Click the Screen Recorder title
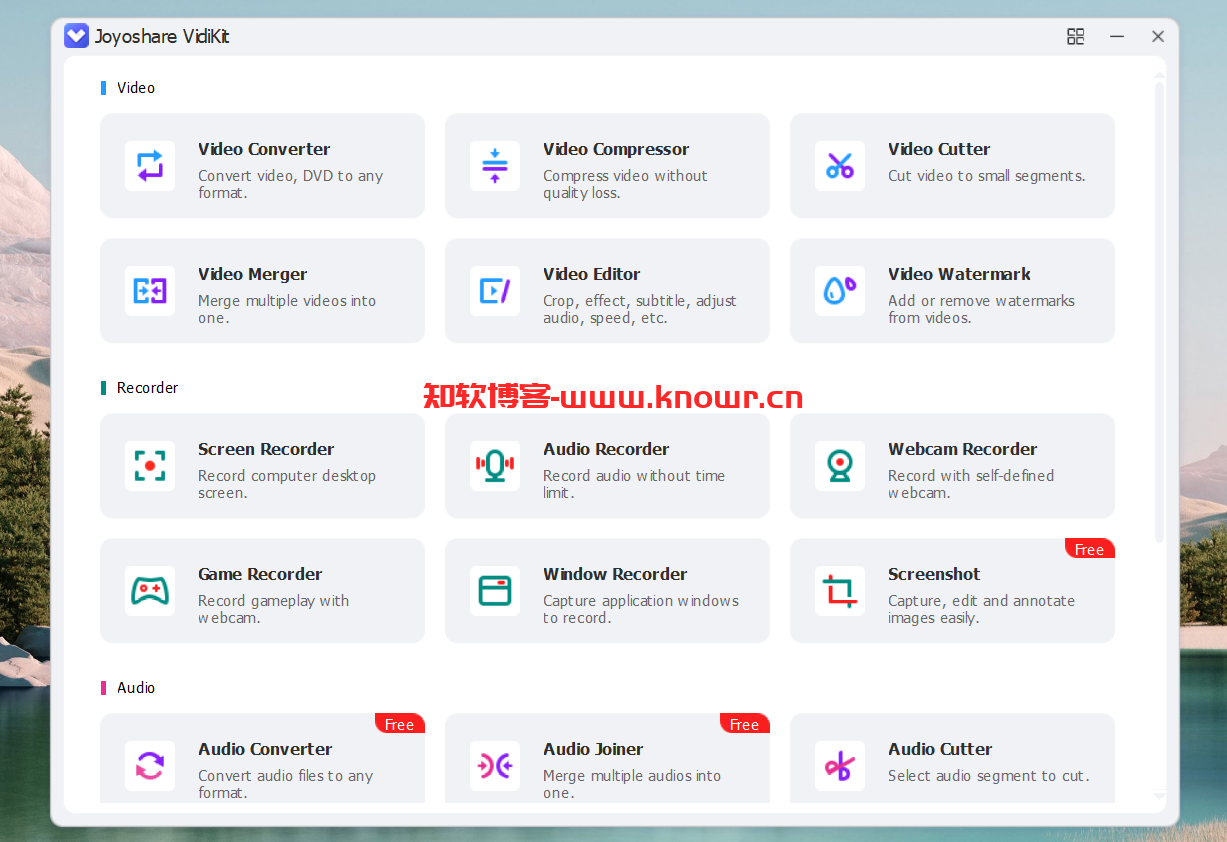This screenshot has height=842, width=1227. click(x=266, y=450)
